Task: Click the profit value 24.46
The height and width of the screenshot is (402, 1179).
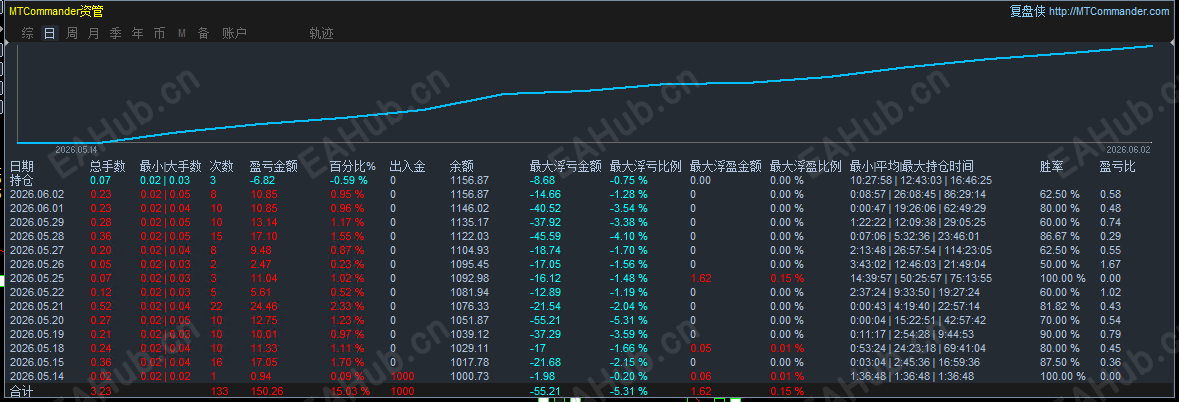Action: click(264, 306)
